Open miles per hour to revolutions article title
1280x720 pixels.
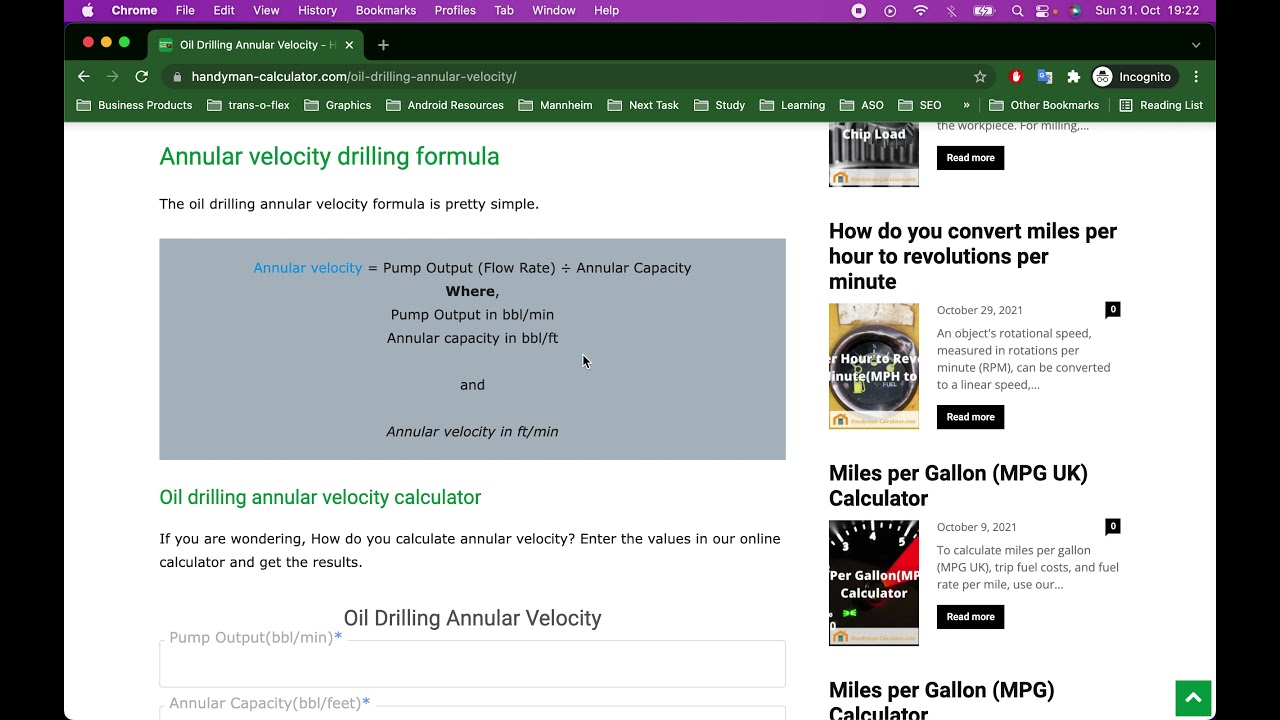[973, 256]
